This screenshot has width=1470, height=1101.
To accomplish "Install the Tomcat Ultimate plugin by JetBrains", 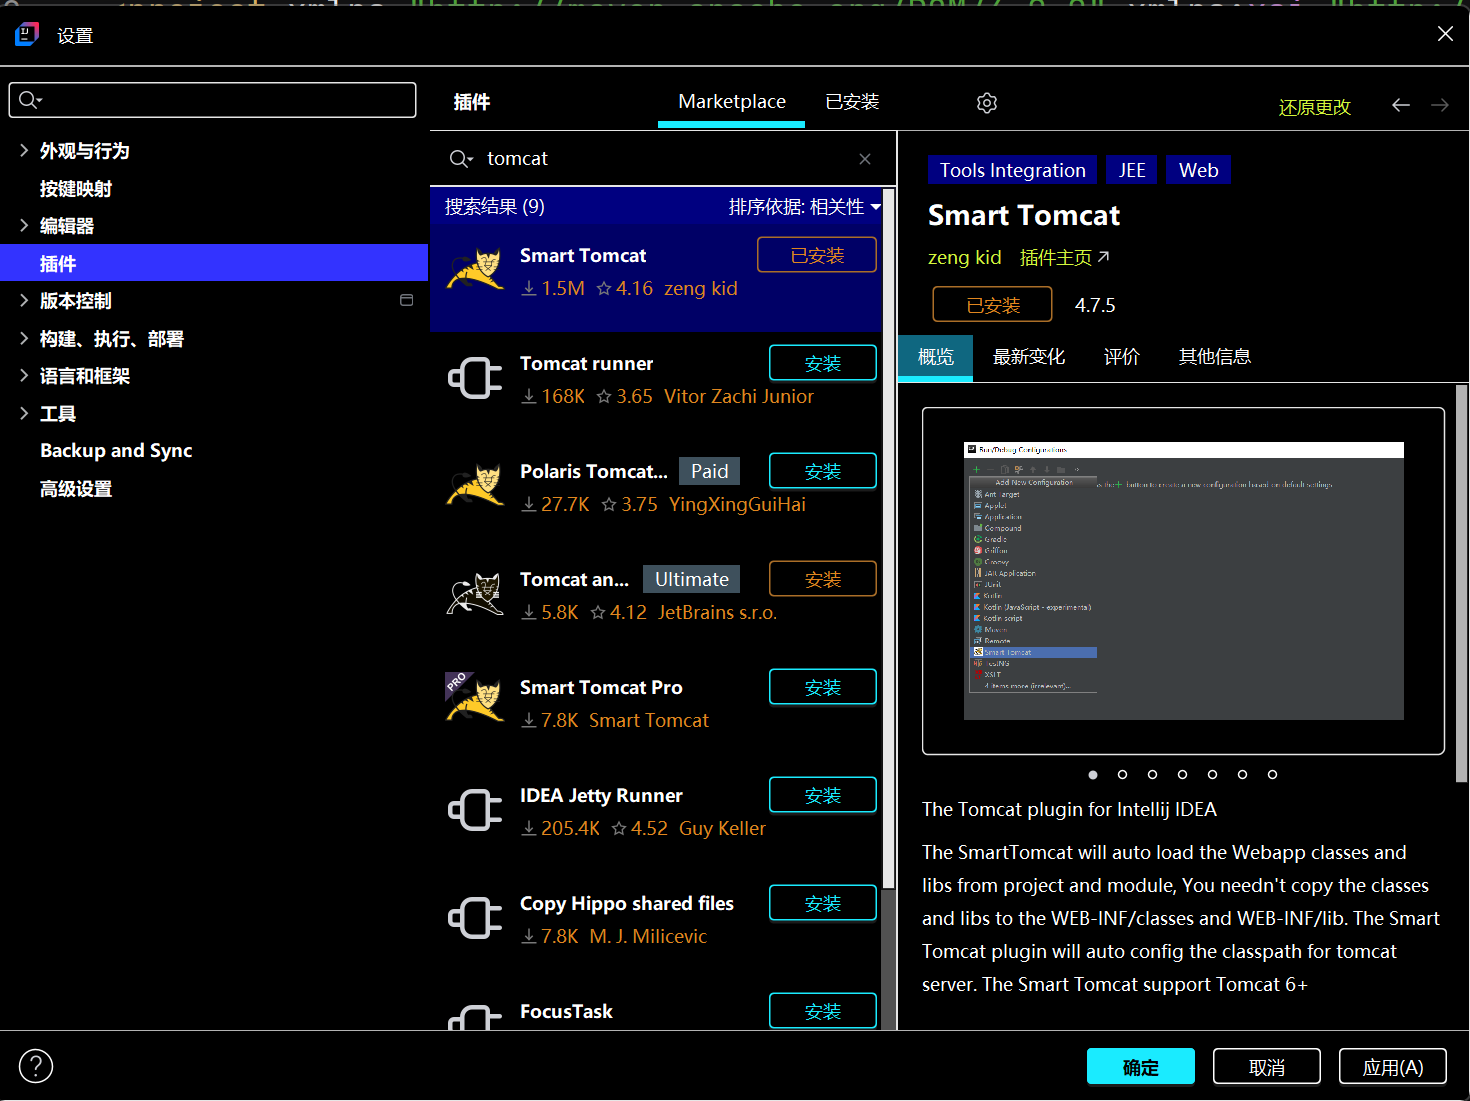I will coord(823,579).
